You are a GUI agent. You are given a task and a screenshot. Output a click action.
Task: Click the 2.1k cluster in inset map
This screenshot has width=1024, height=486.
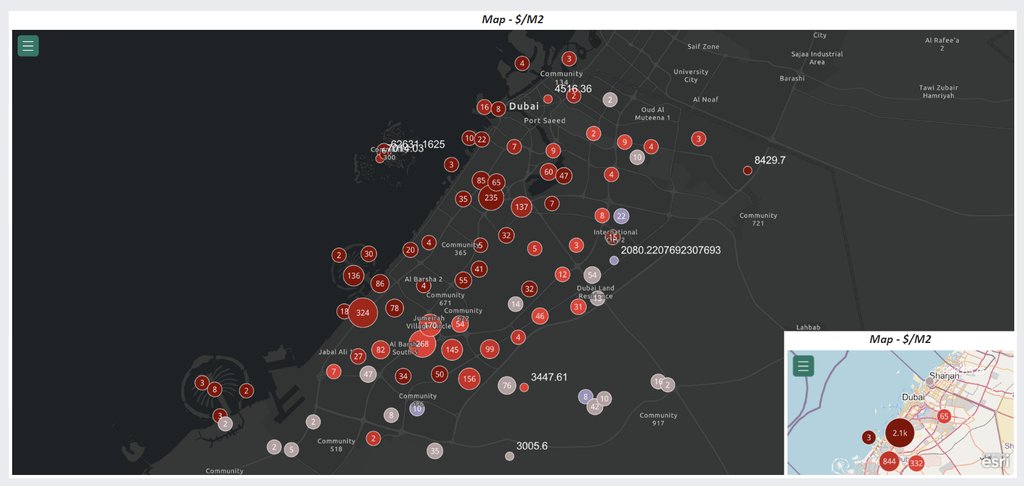pos(900,433)
